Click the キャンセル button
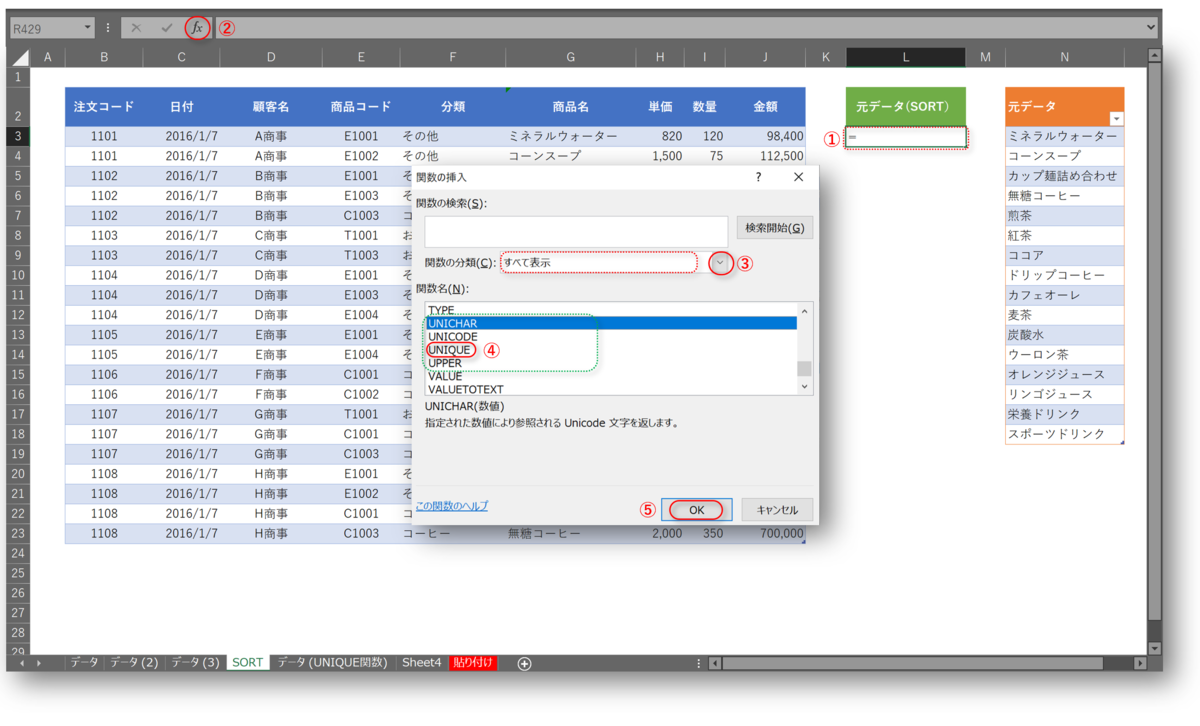This screenshot has width=1200, height=726. [x=777, y=510]
